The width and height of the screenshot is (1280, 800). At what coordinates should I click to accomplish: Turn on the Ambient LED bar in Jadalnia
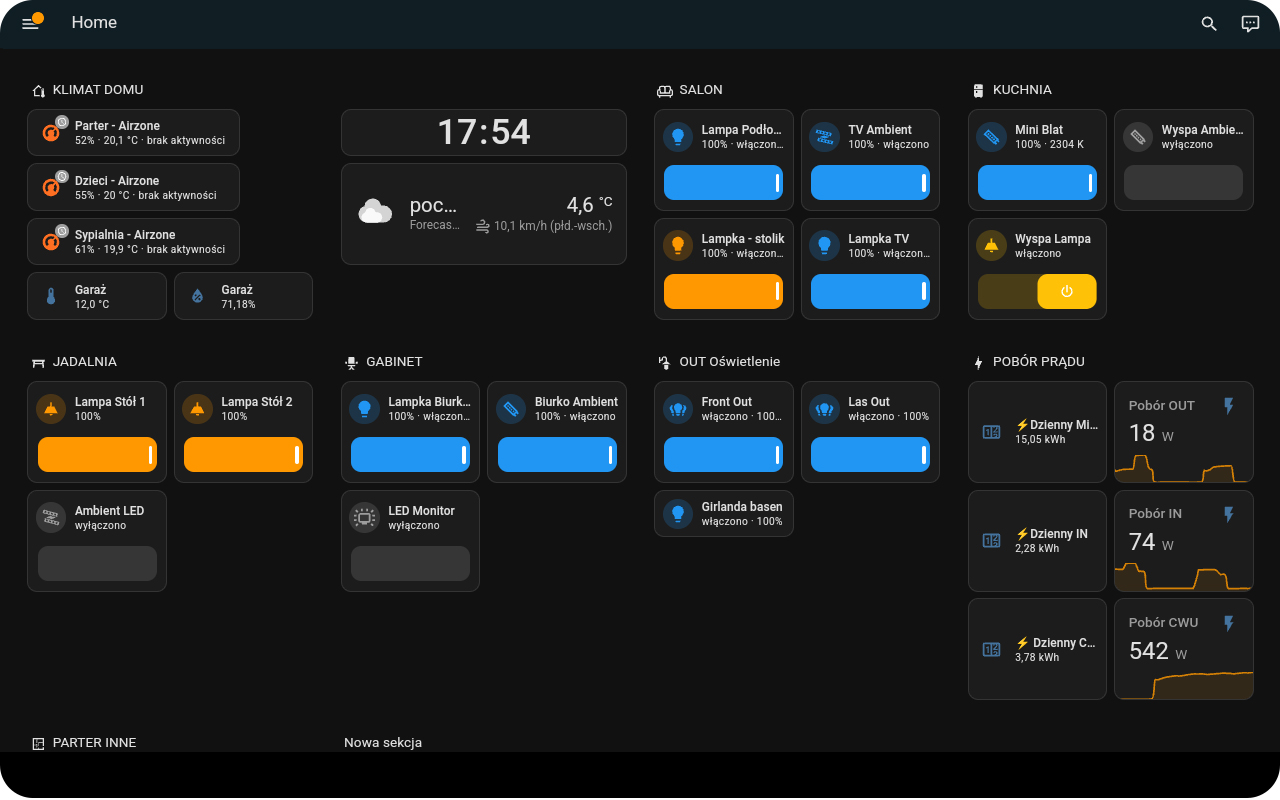(x=97, y=563)
